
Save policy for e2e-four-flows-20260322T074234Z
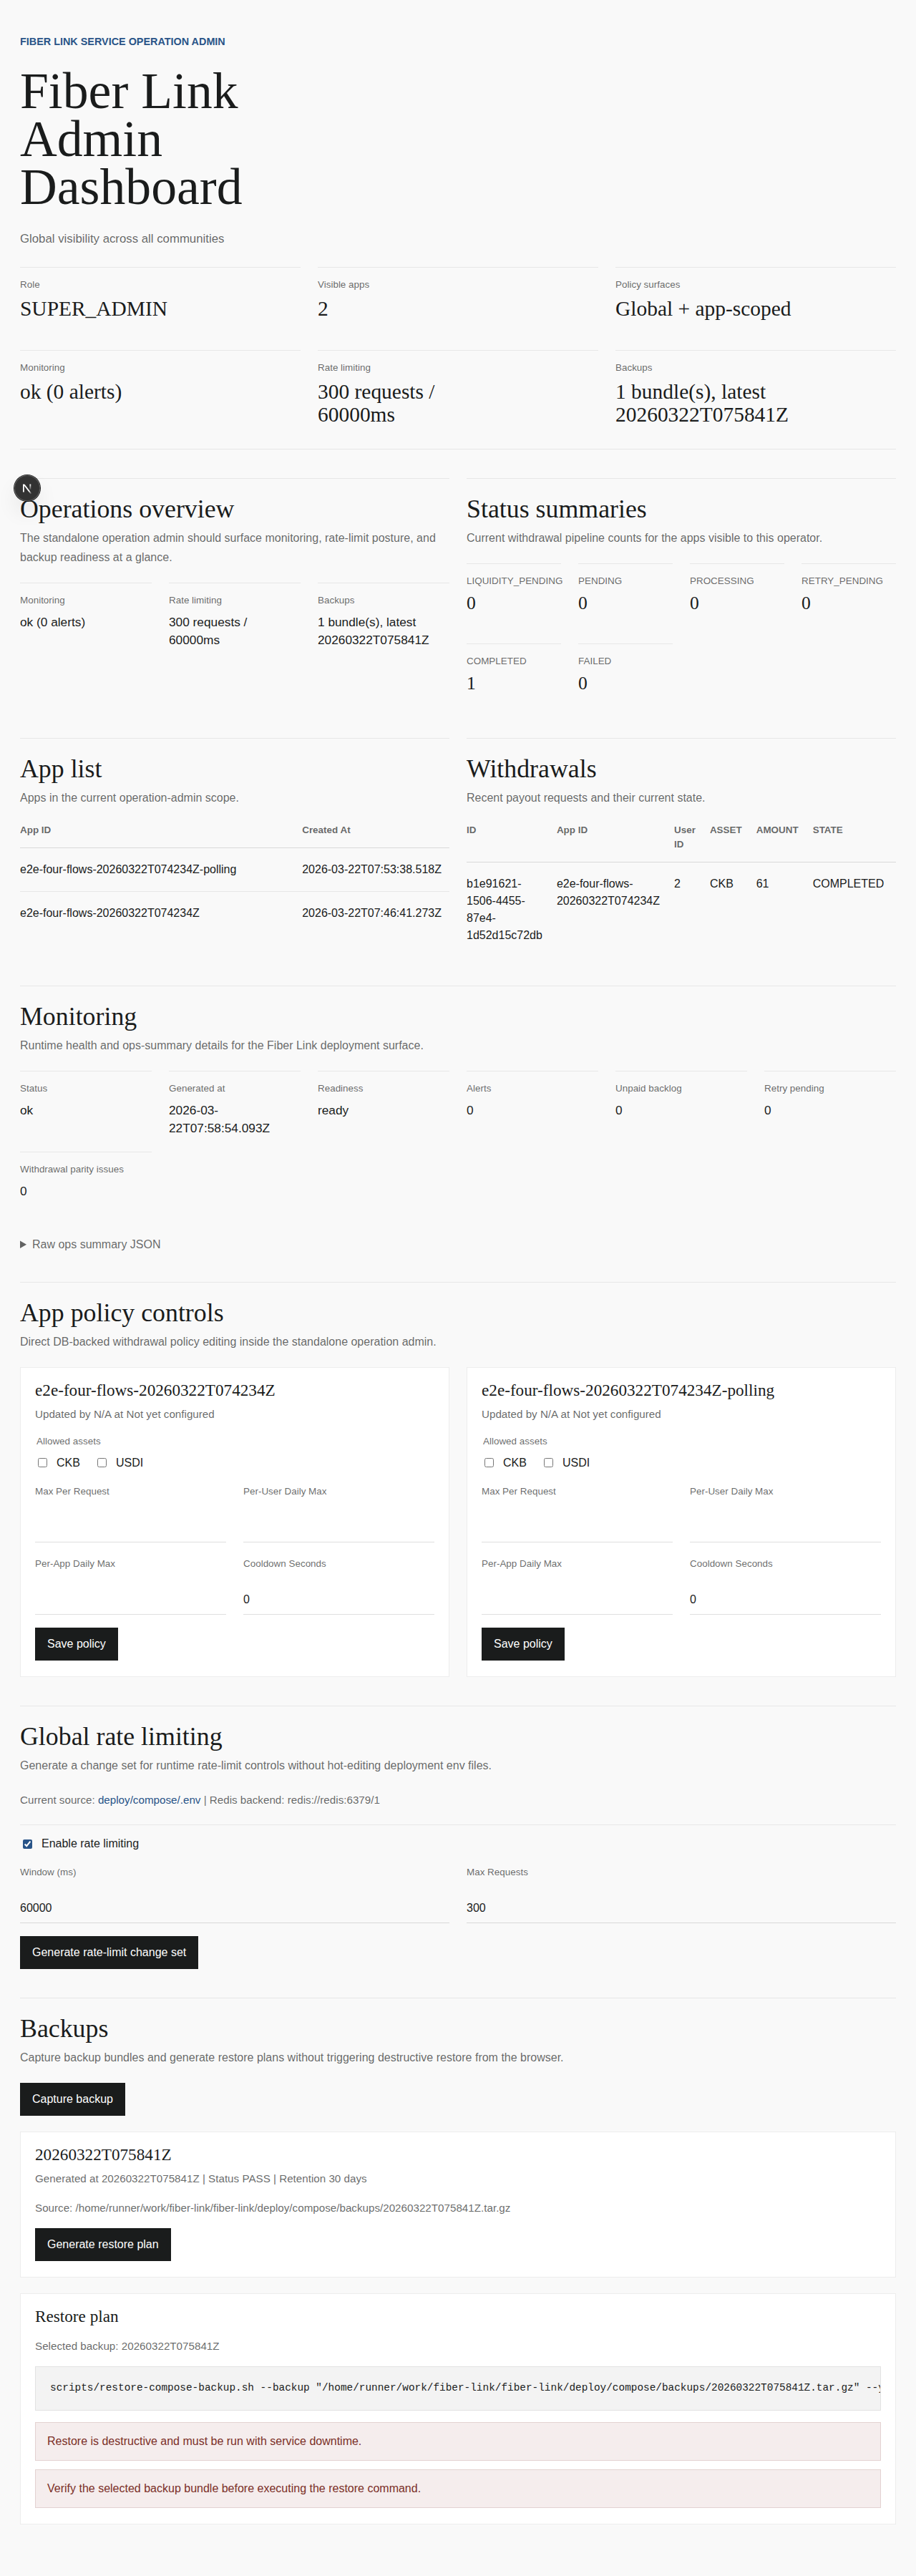pos(76,1643)
